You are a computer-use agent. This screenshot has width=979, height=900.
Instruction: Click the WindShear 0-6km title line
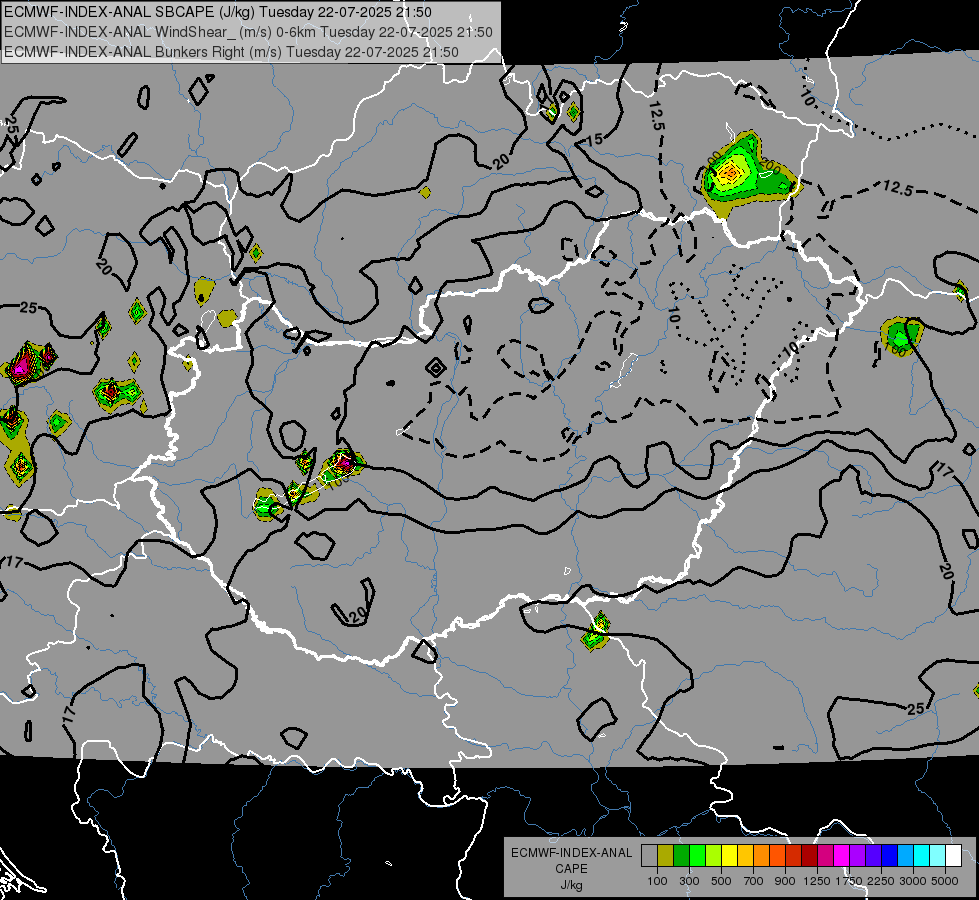click(x=248, y=32)
